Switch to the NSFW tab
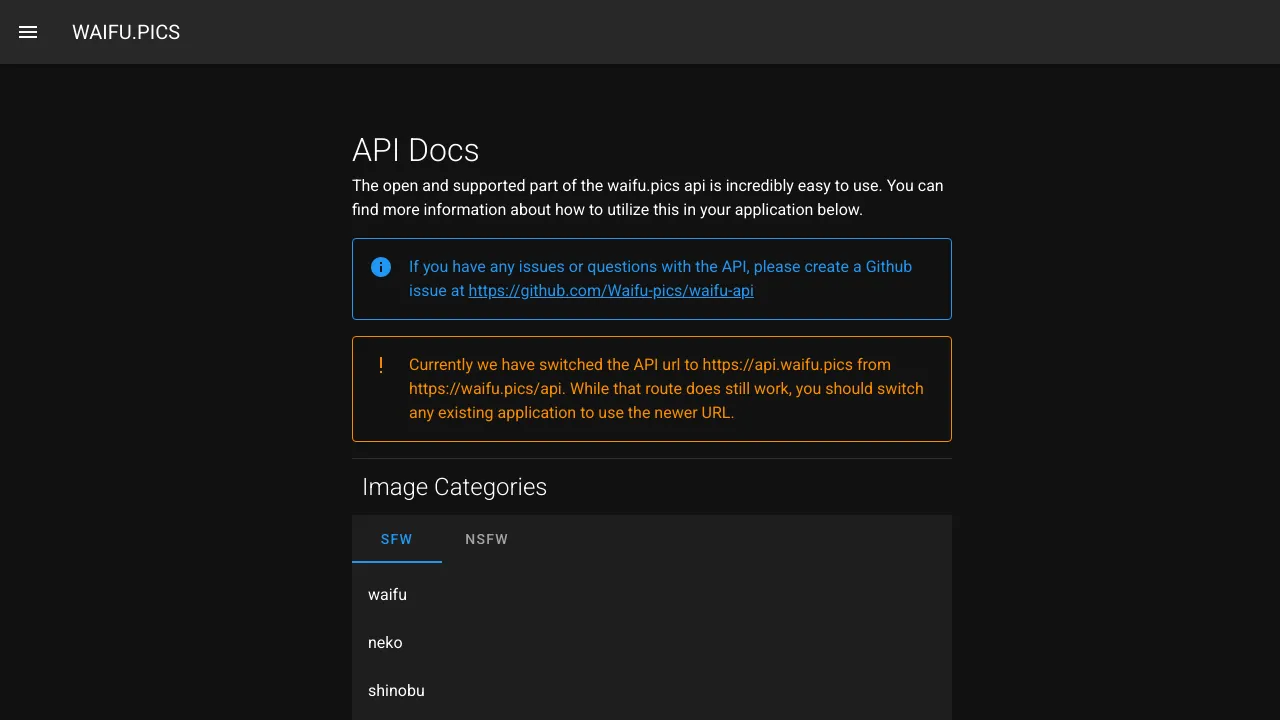 (487, 539)
